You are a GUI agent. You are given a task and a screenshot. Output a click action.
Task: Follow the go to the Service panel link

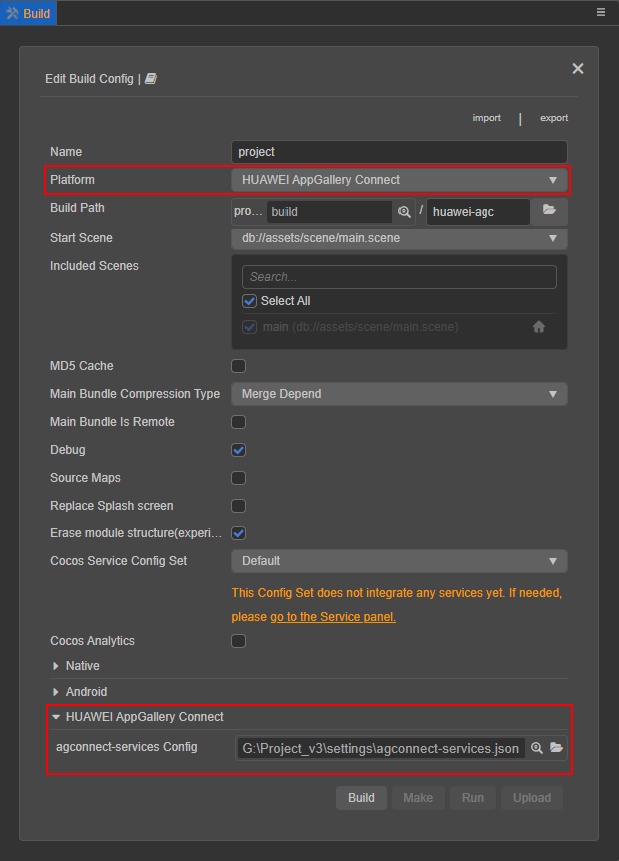333,617
